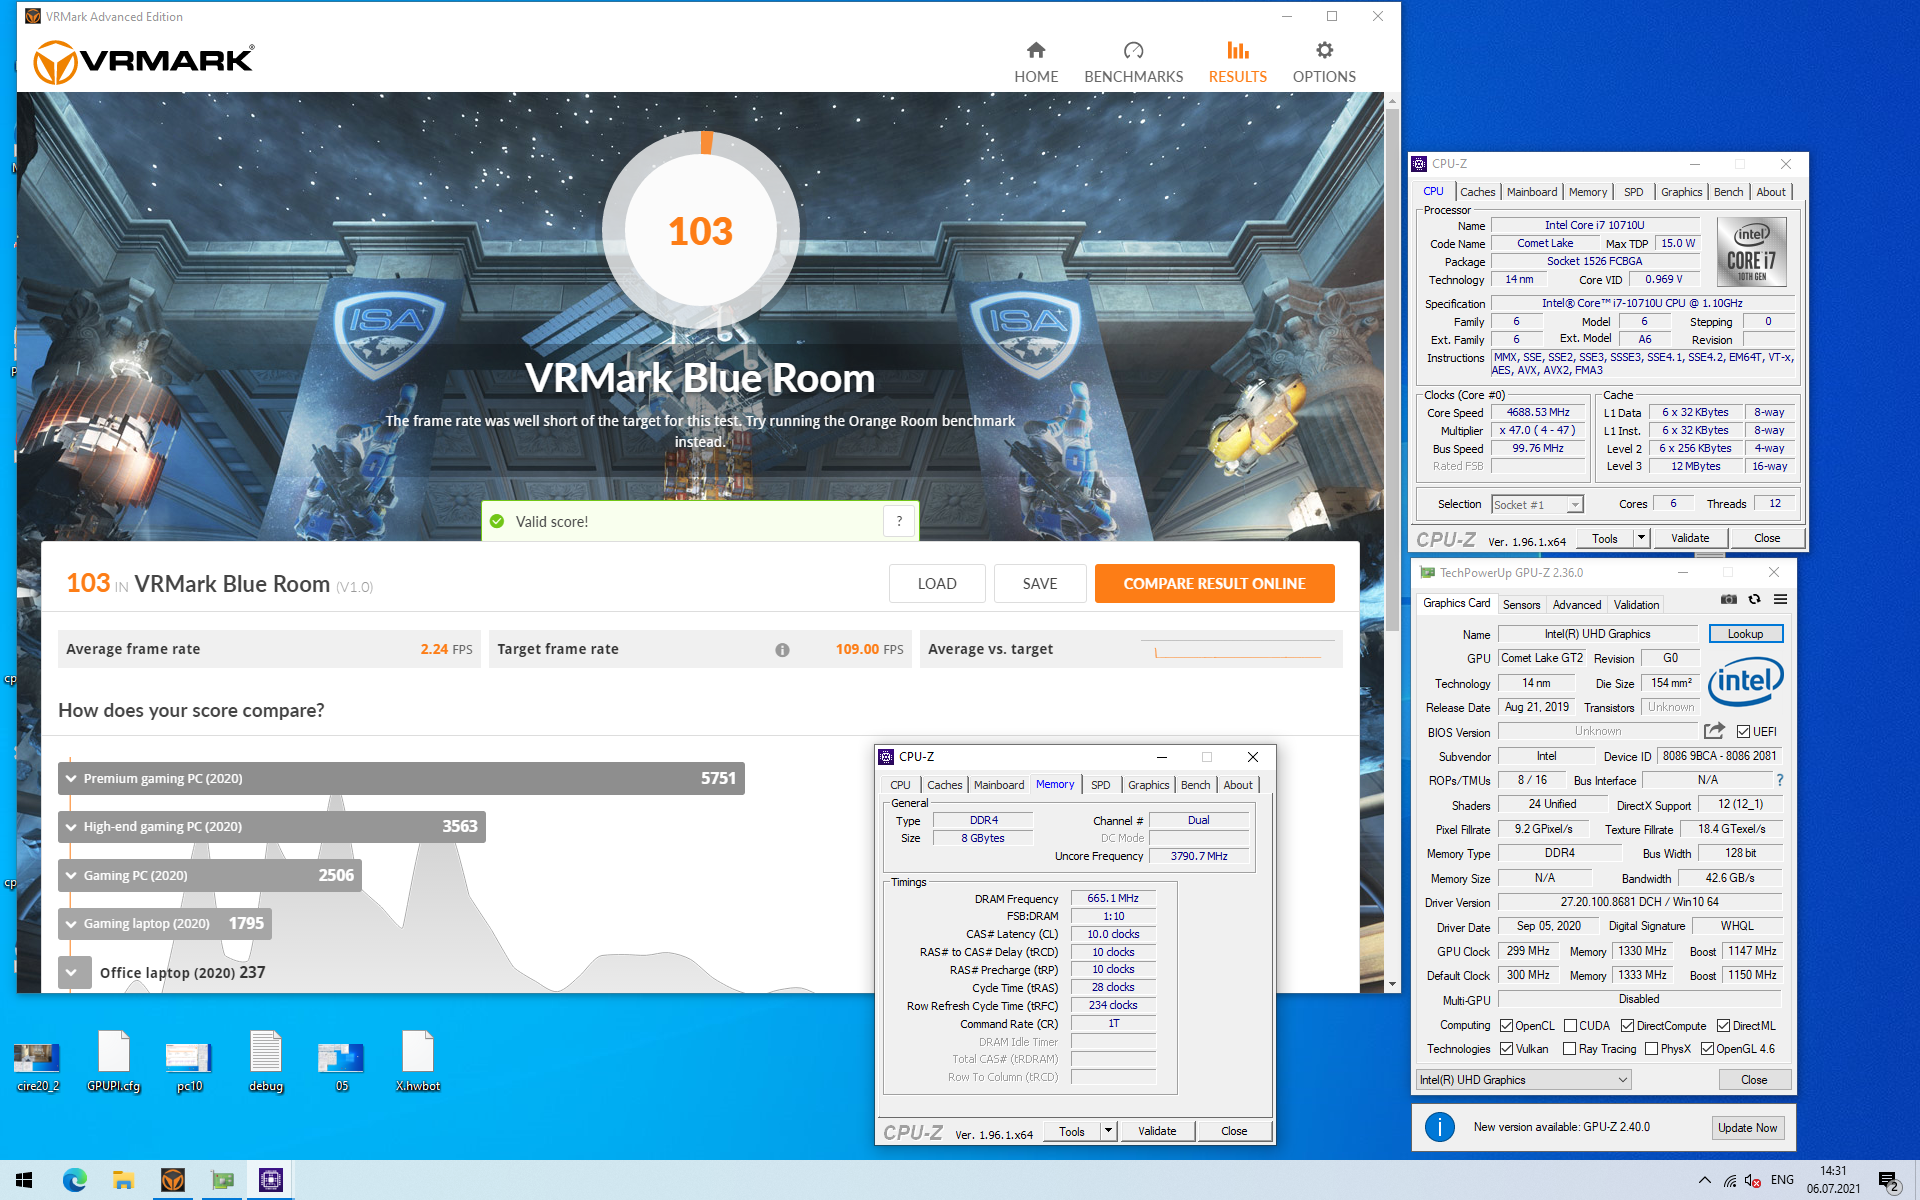
Task: Toggle the PhysX checkbox
Action: pos(1651,1048)
